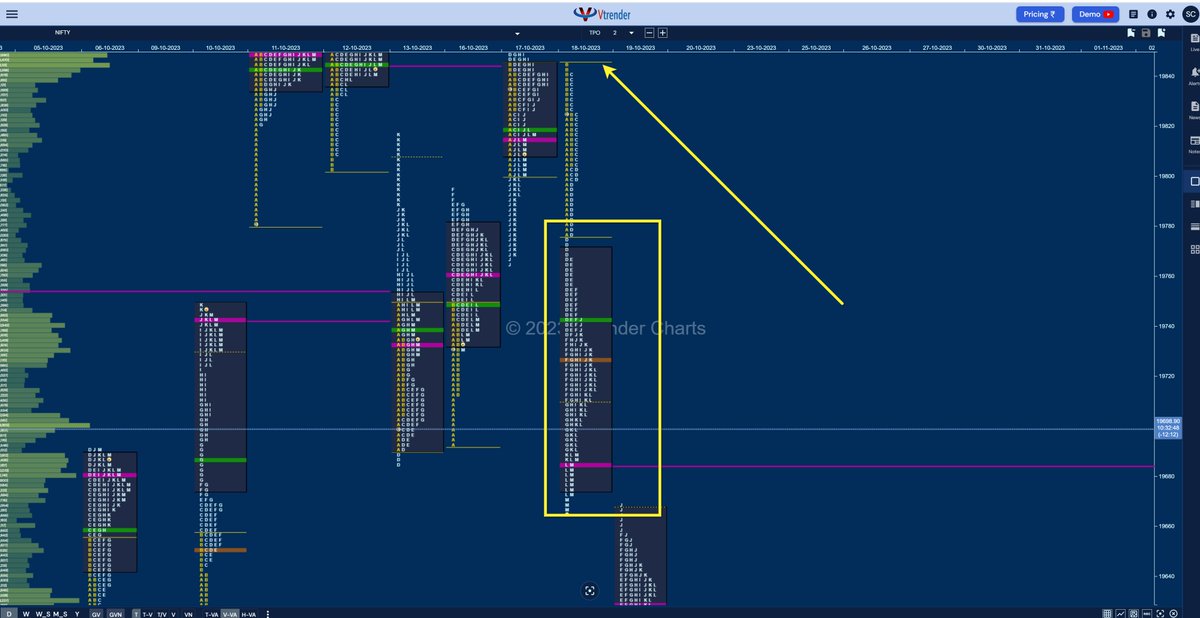Toggle the V-VA value area option
Image resolution: width=1200 pixels, height=618 pixels.
230,613
